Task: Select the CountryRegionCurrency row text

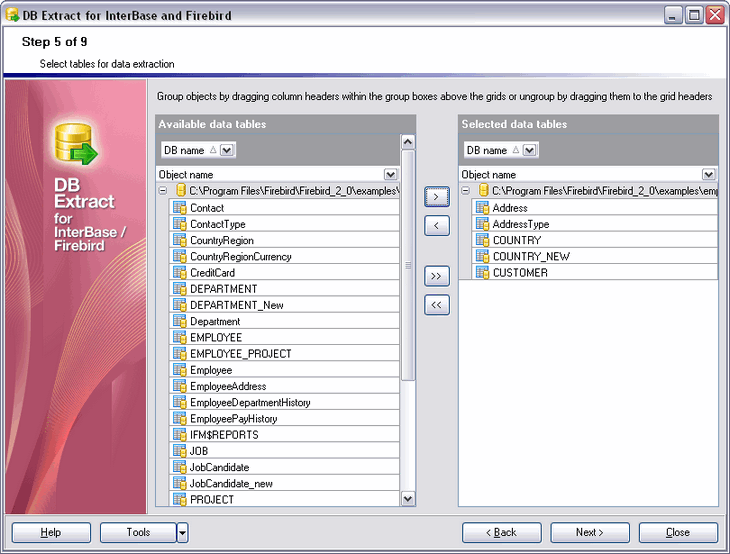Action: point(240,257)
